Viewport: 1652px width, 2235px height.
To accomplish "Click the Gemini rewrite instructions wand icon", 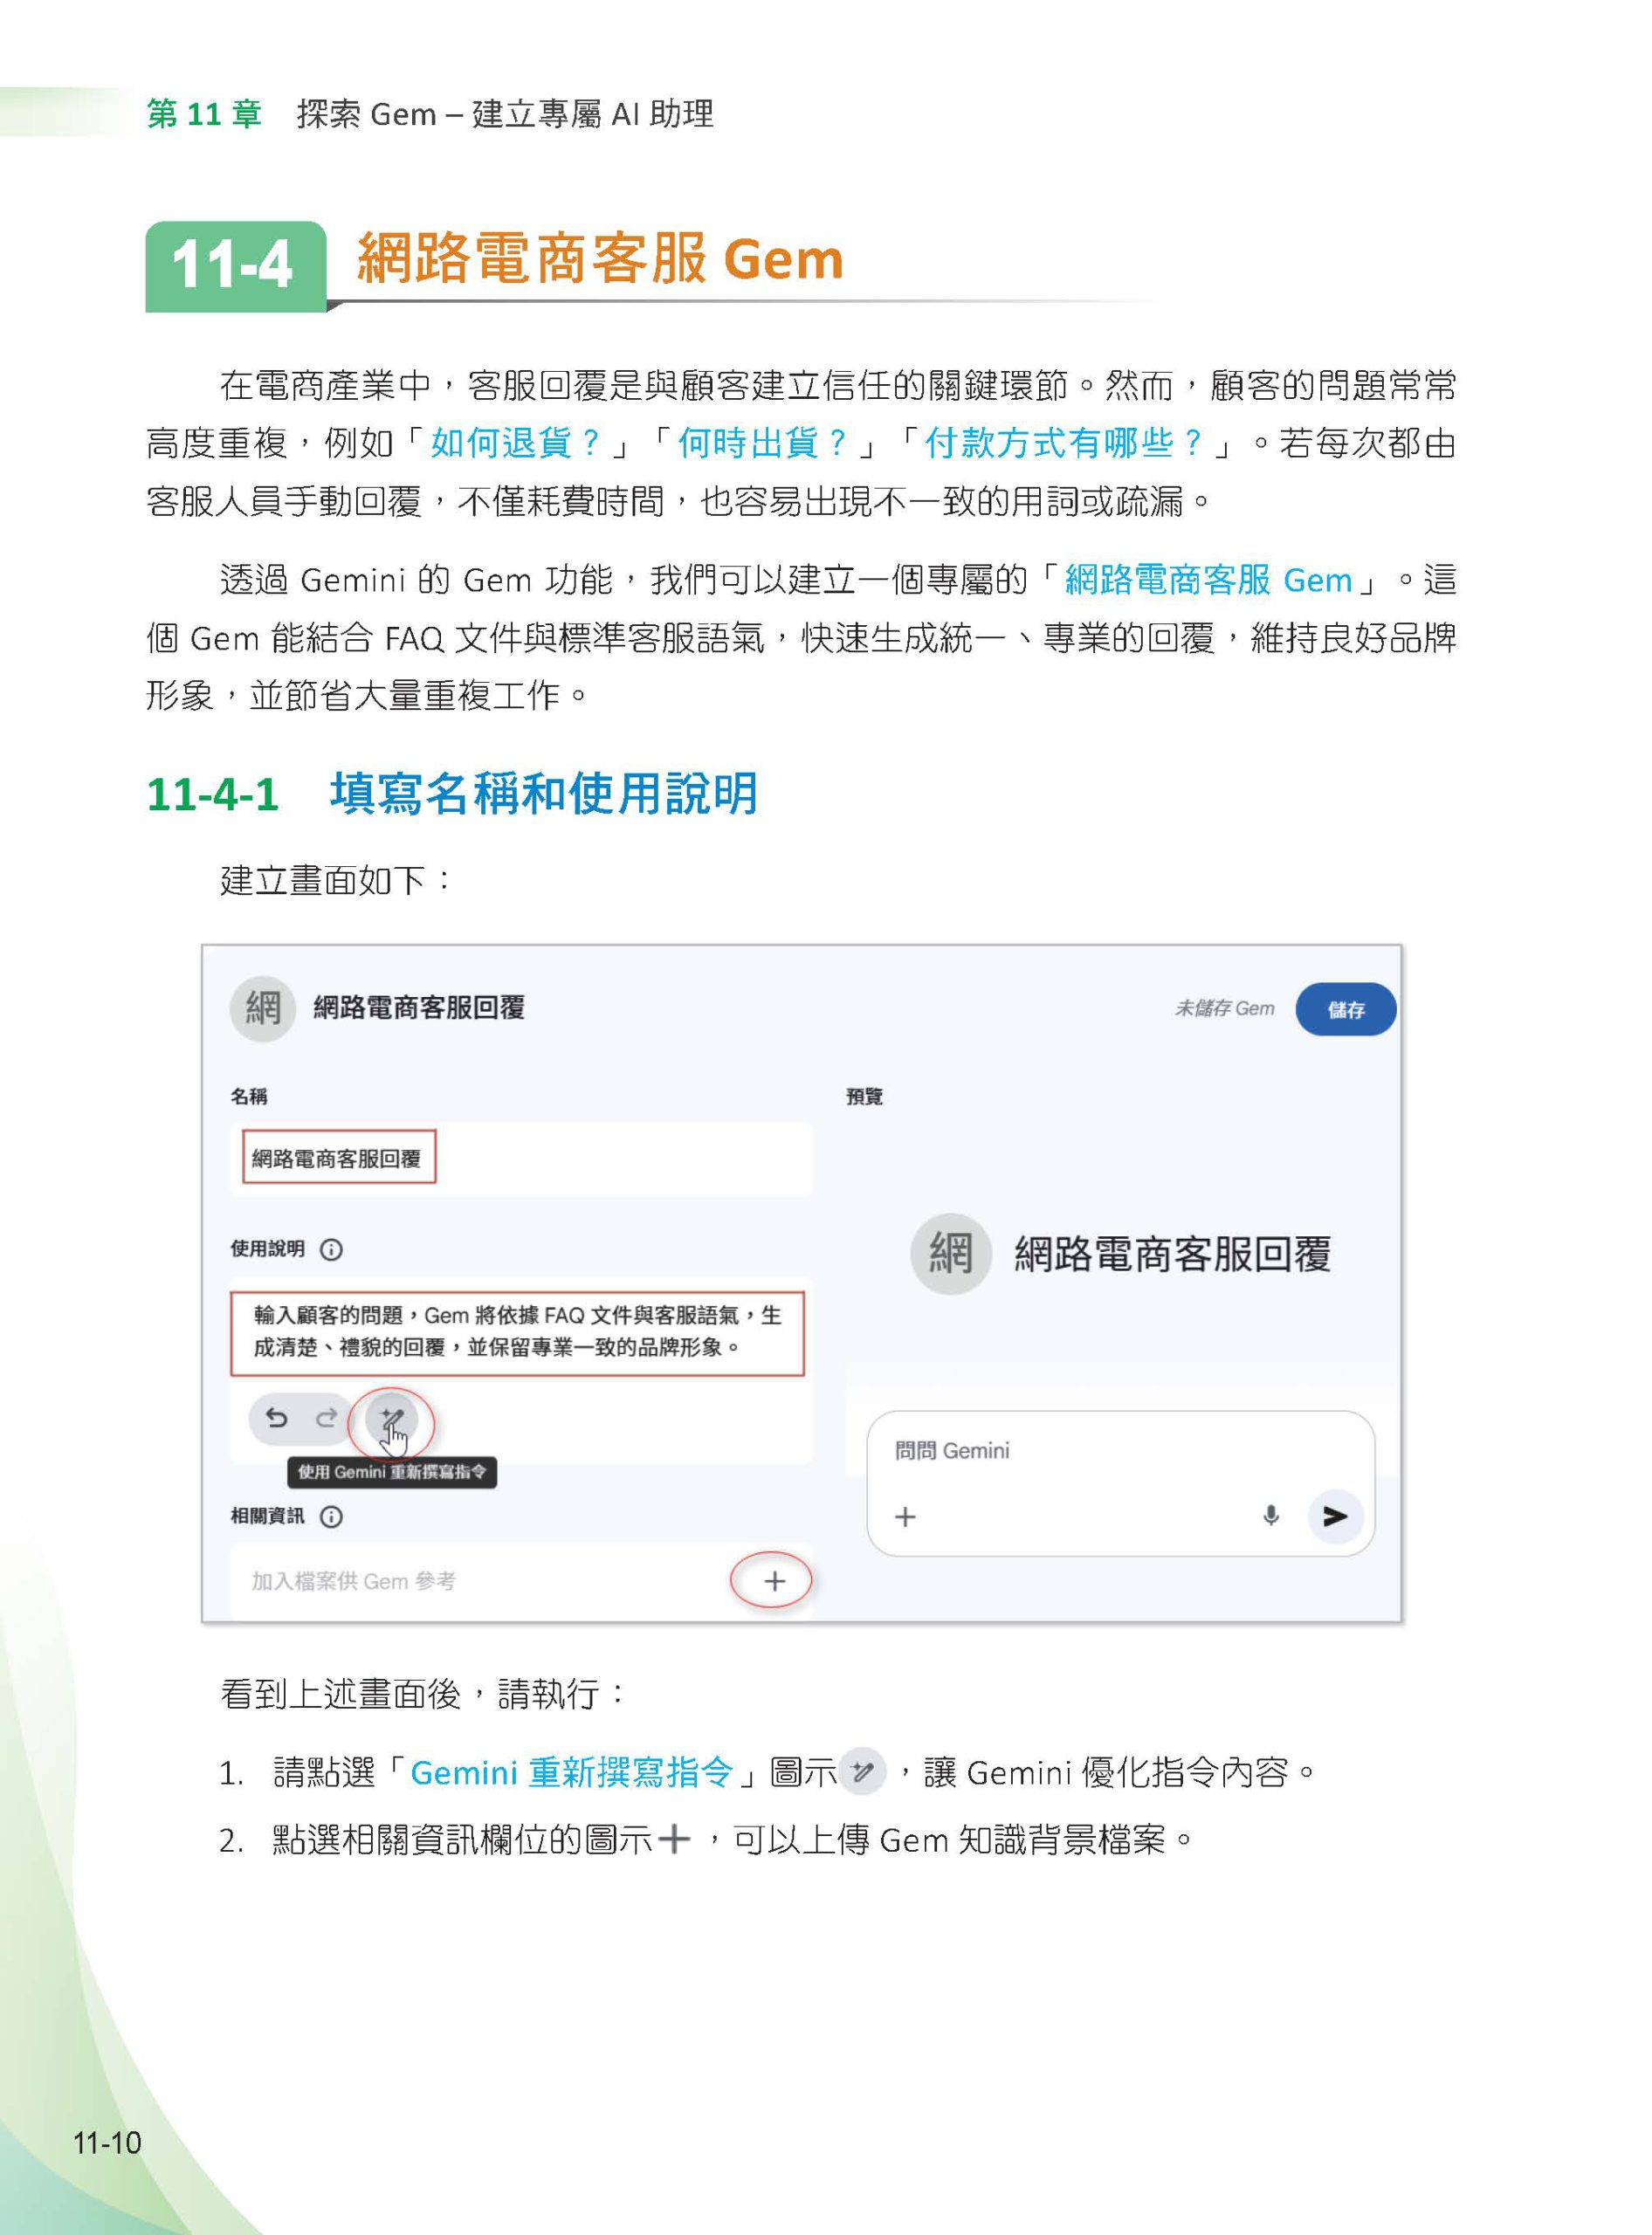I will [392, 1418].
